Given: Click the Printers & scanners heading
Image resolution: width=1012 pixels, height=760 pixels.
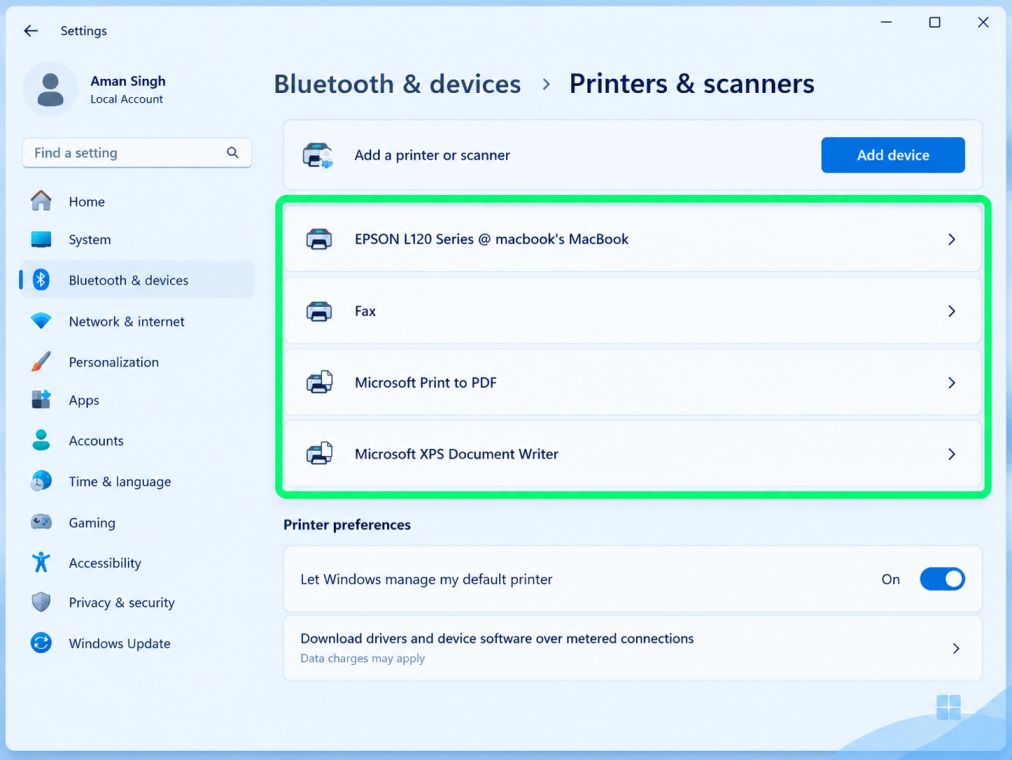Looking at the screenshot, I should [x=691, y=84].
